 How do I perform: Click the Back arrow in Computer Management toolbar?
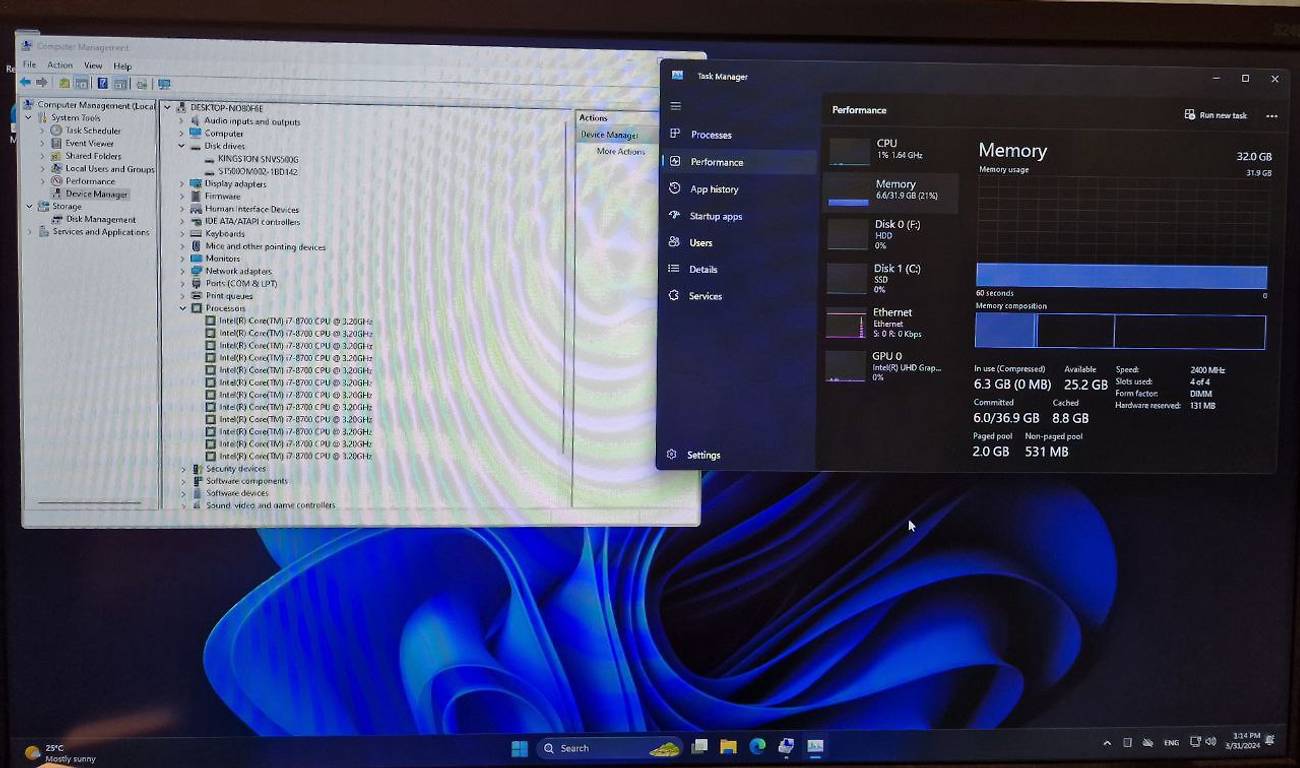click(x=25, y=83)
